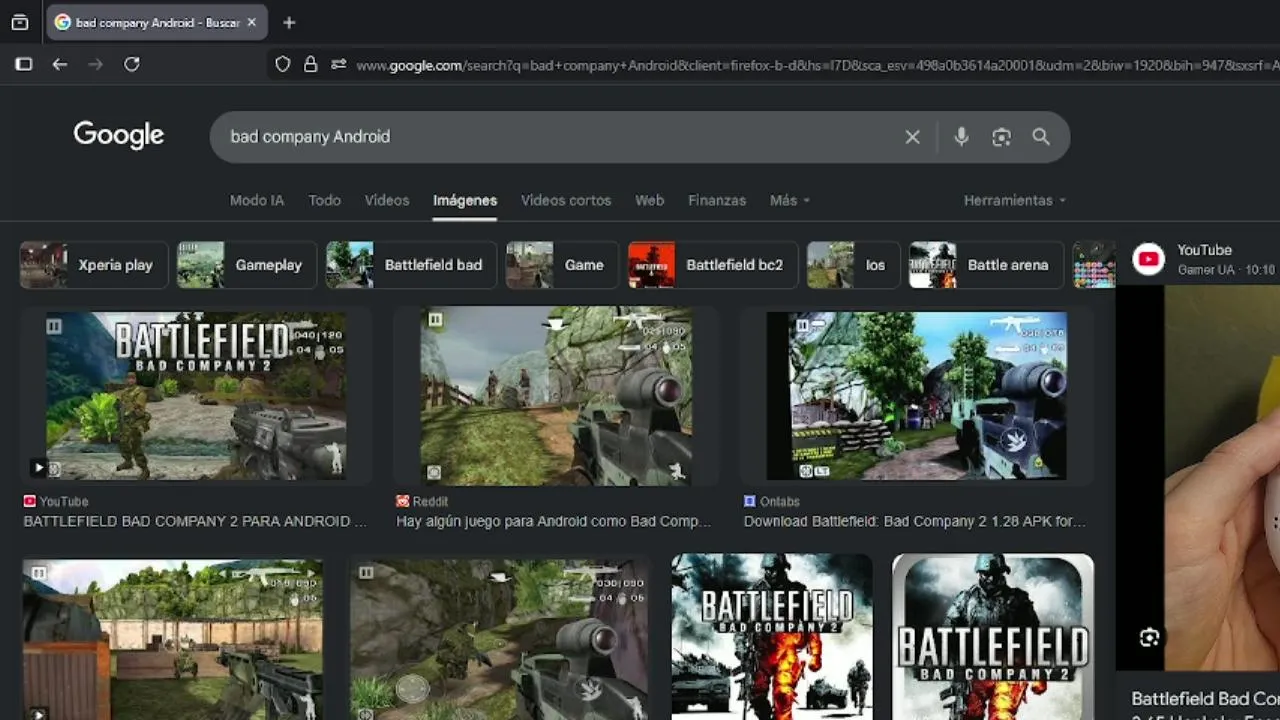Screen dimensions: 1280x720
Task: Open the Reddit gameplay image thumbnail
Action: 556,396
